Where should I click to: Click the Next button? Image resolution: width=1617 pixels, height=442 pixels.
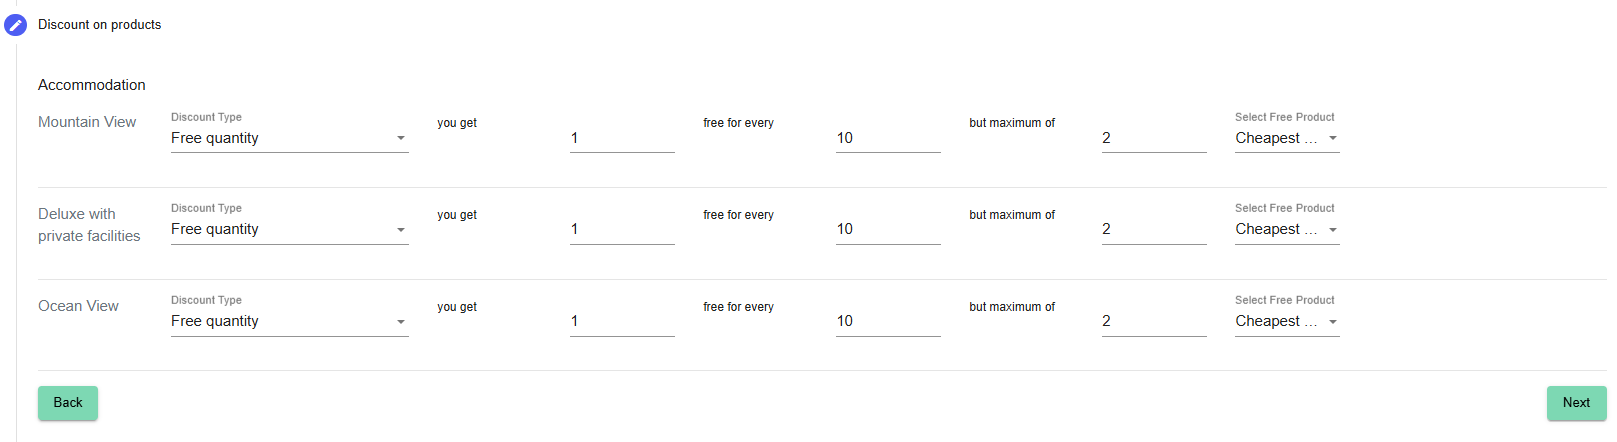click(1576, 403)
